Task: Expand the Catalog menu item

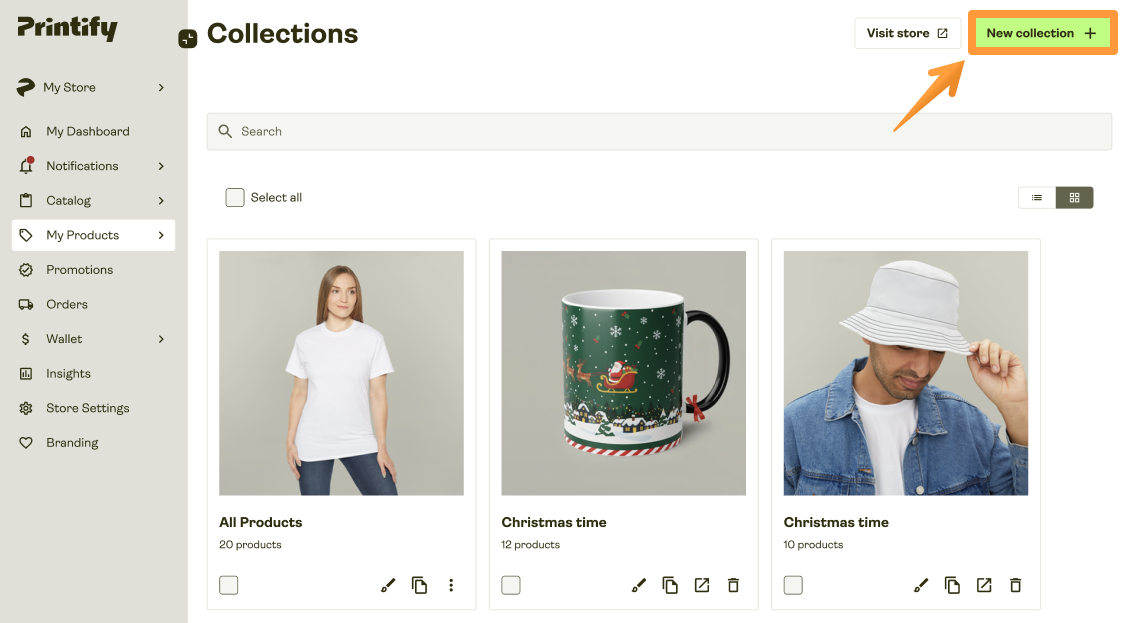Action: click(x=66, y=200)
